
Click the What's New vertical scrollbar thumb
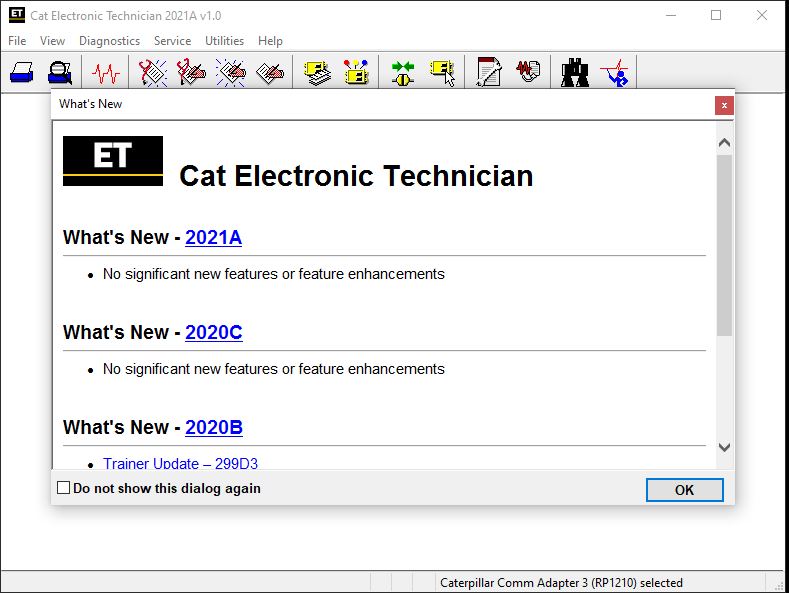pos(724,245)
